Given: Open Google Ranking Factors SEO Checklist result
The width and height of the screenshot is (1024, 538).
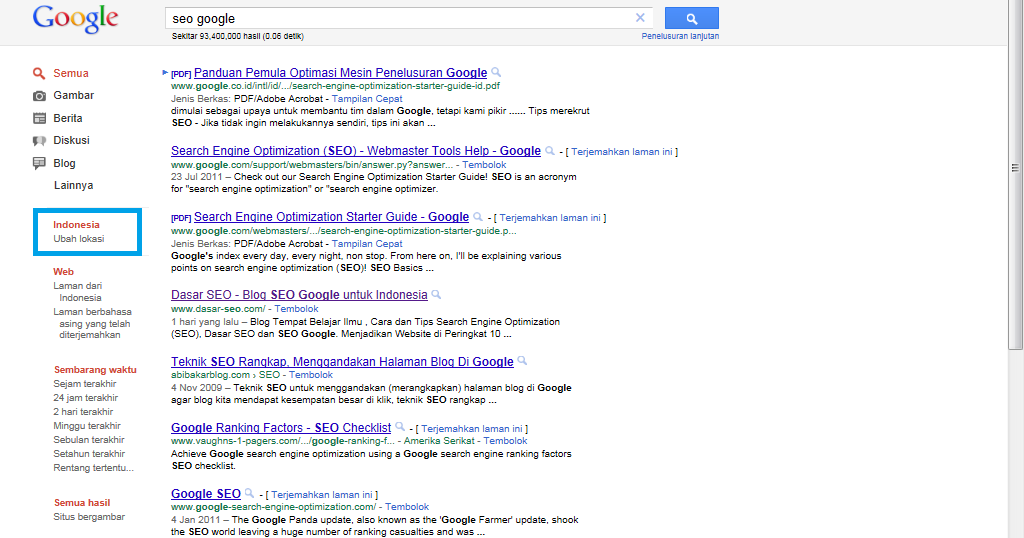Looking at the screenshot, I should pyautogui.click(x=281, y=428).
